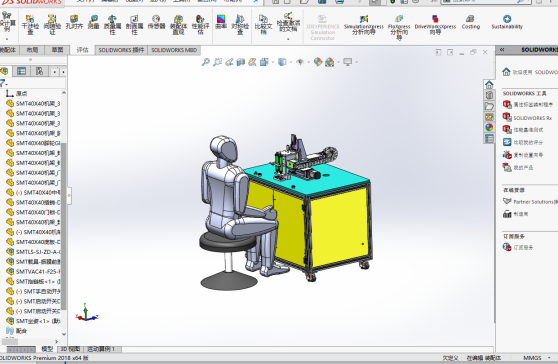Switch to the SOLIDWORKS 插件 tab
The image size is (558, 364).
121,50
